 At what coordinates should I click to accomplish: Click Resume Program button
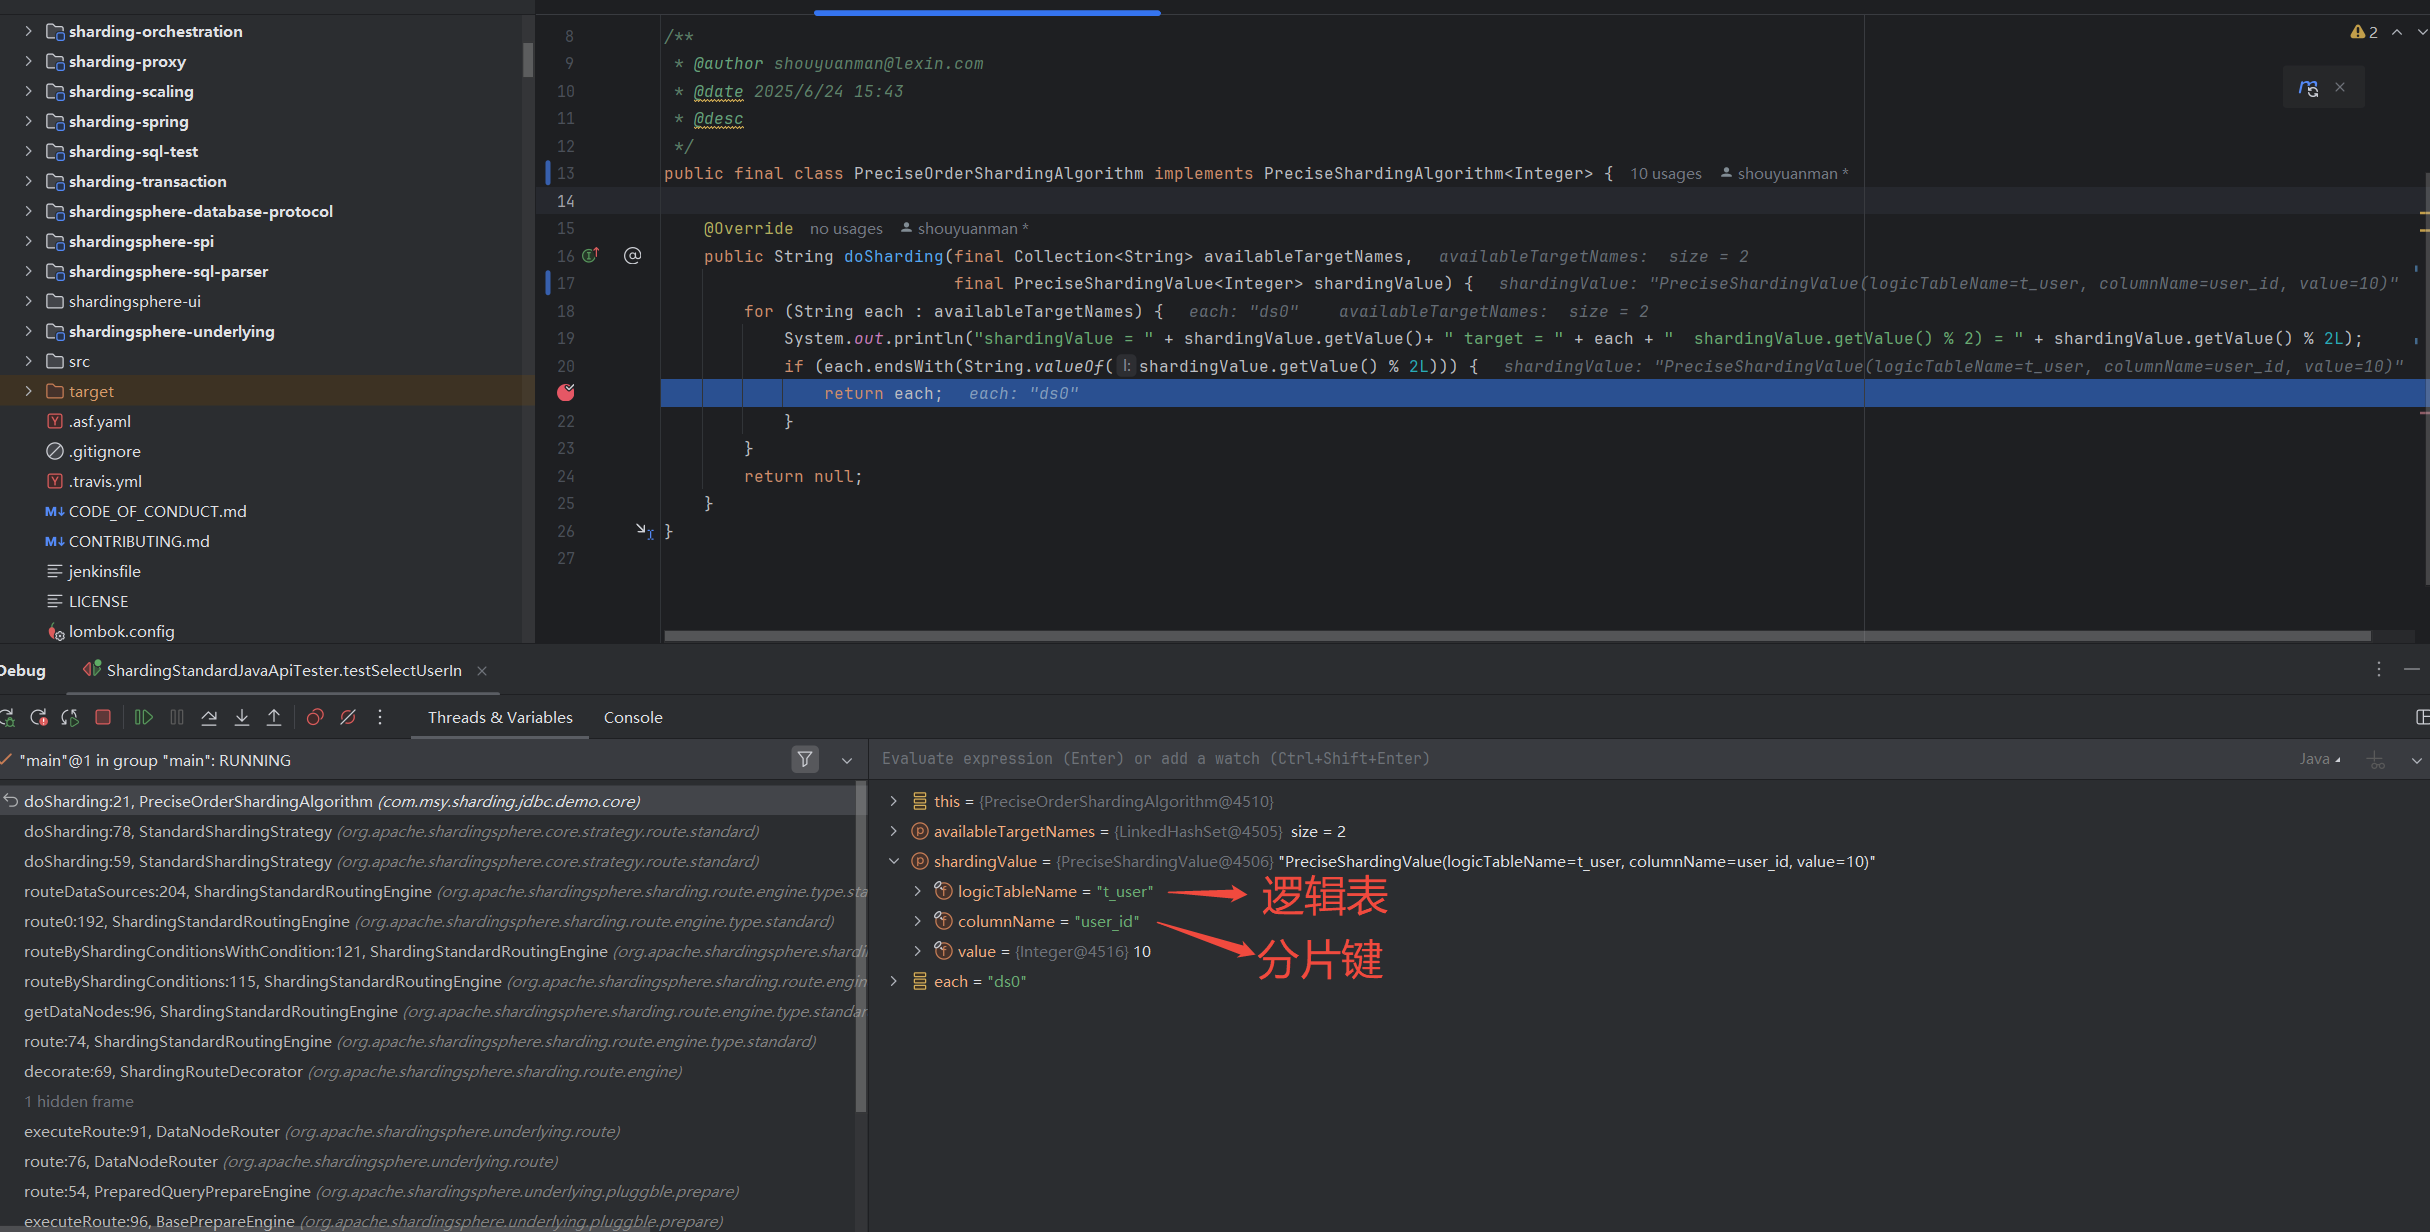click(x=143, y=717)
